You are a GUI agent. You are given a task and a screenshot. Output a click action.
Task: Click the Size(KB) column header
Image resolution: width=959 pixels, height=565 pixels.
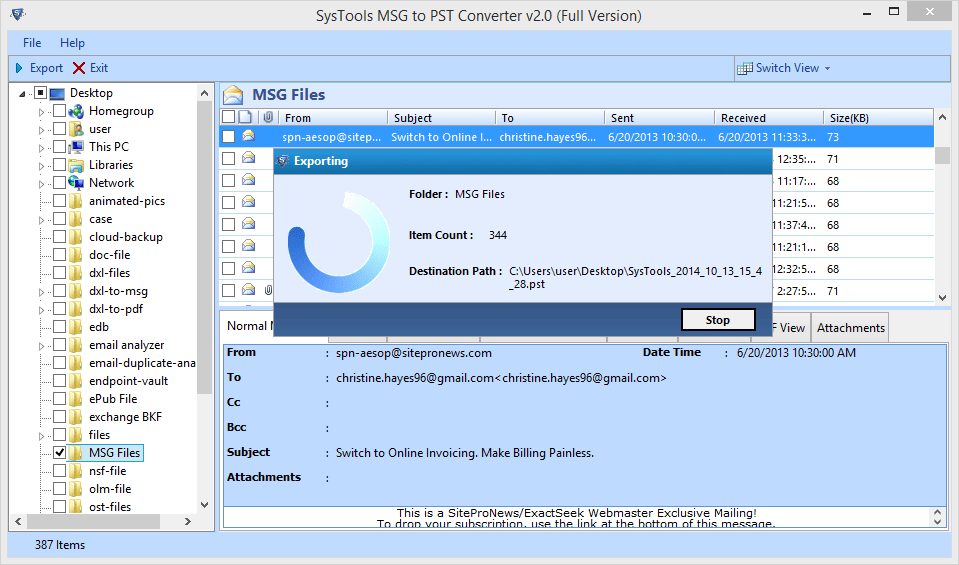[x=878, y=117]
